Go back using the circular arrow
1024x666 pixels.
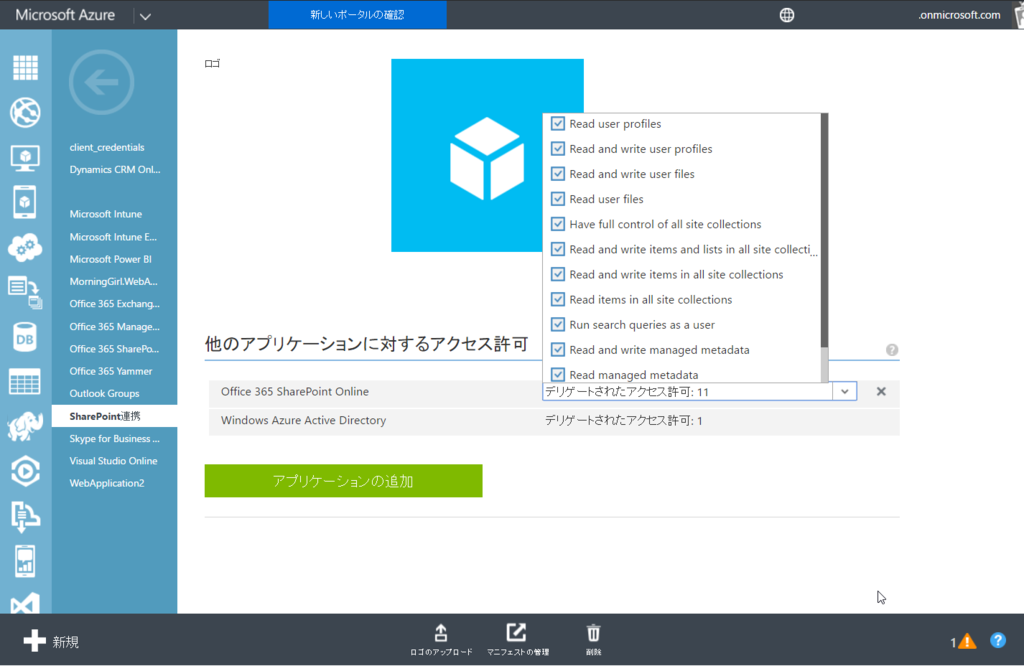[101, 82]
